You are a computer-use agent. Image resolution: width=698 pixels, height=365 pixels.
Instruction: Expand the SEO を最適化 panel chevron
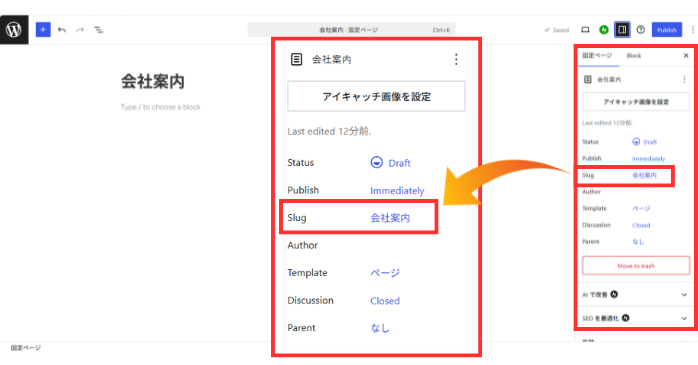coord(684,318)
